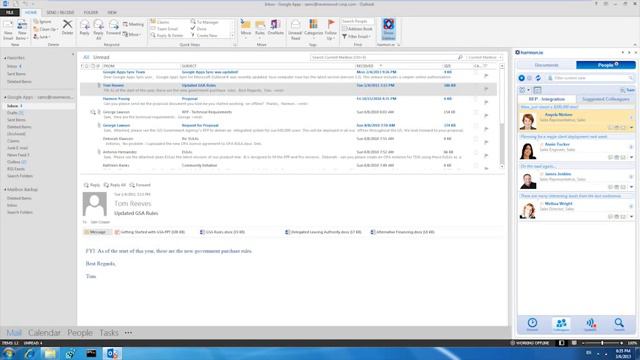Collapse the Favorites folder group
Screen dimensions: 640x360
(x=5, y=58)
